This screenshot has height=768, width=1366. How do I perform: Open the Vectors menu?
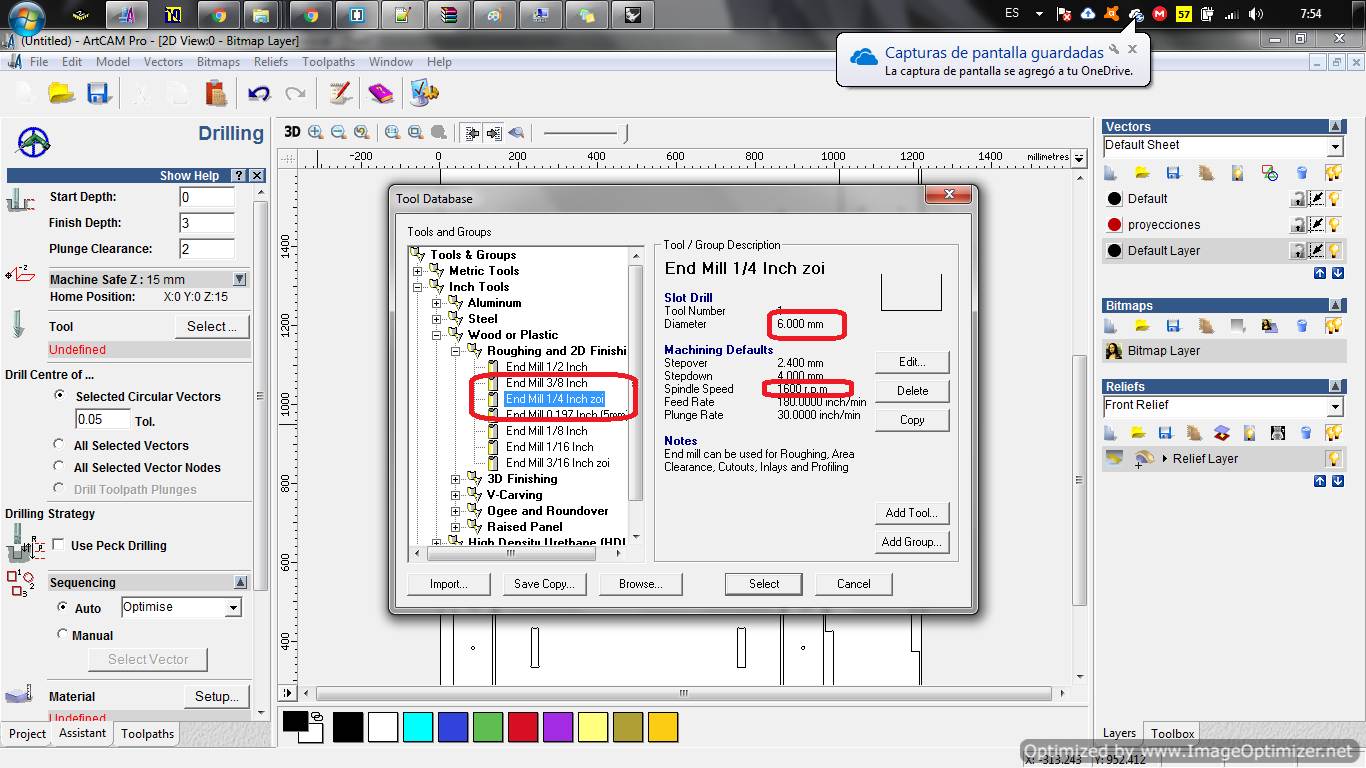163,61
